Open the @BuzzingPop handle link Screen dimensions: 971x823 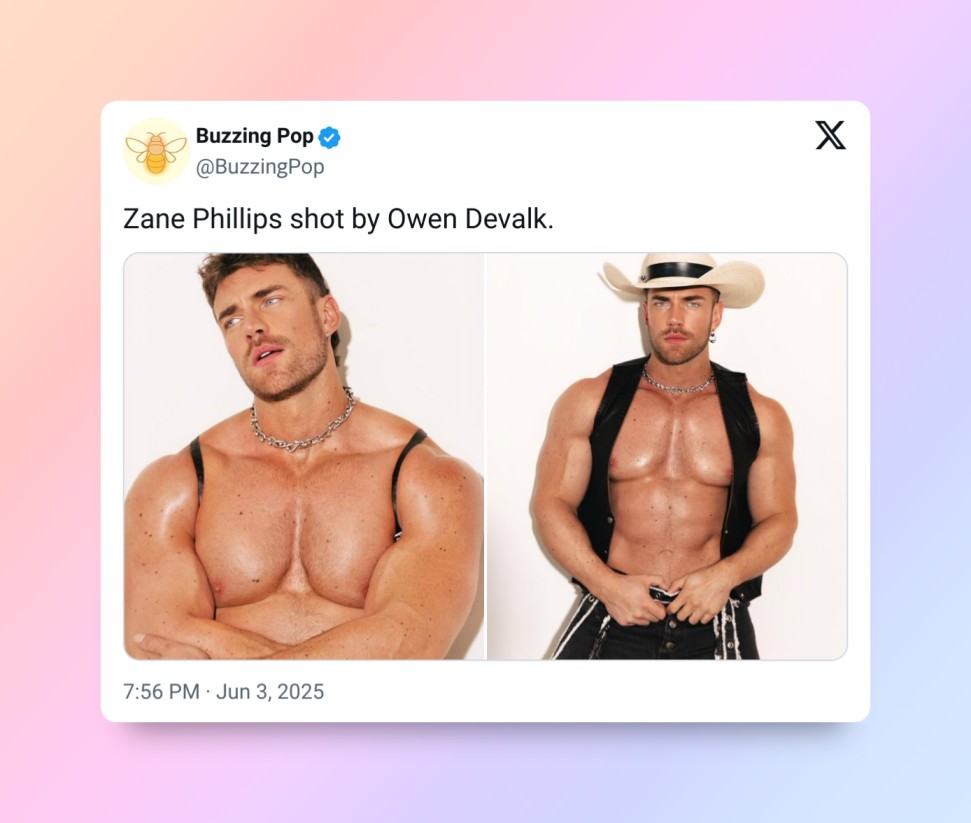point(260,167)
